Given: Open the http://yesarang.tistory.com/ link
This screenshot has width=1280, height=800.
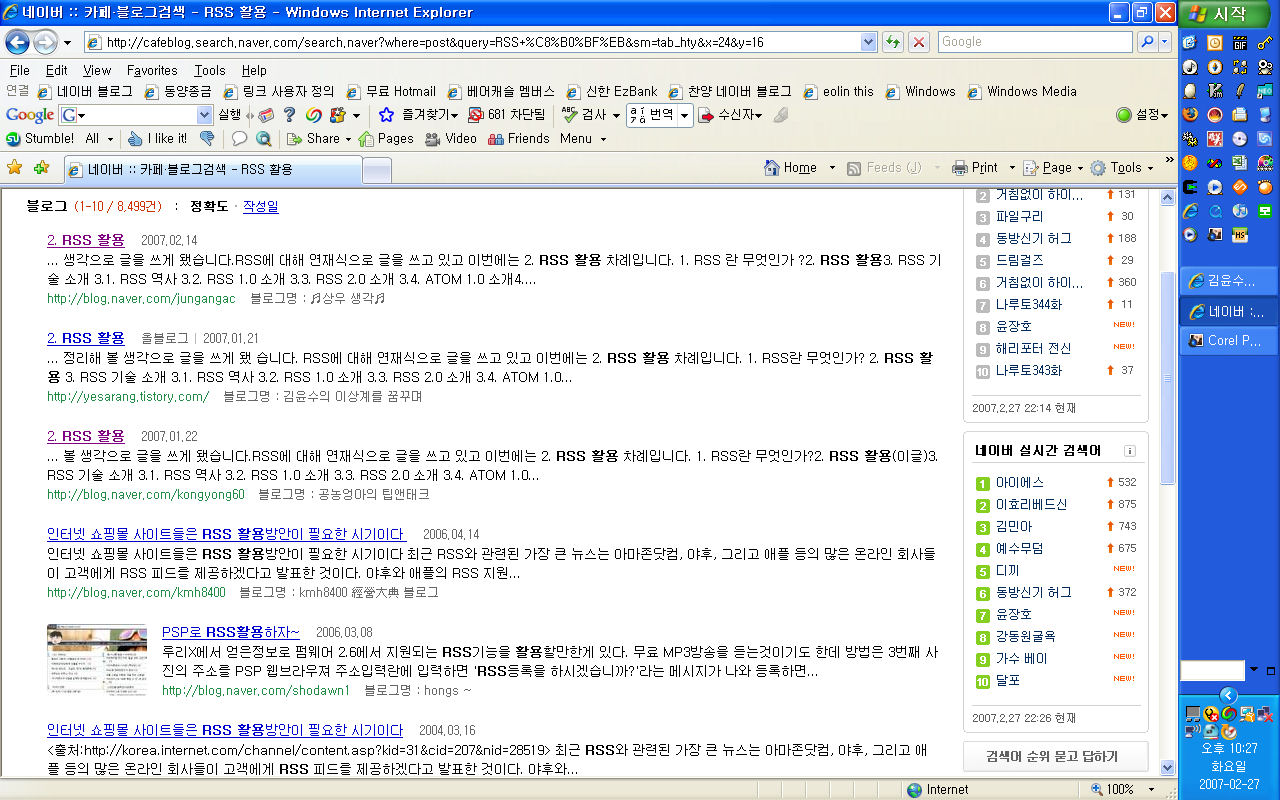Looking at the screenshot, I should coord(128,396).
